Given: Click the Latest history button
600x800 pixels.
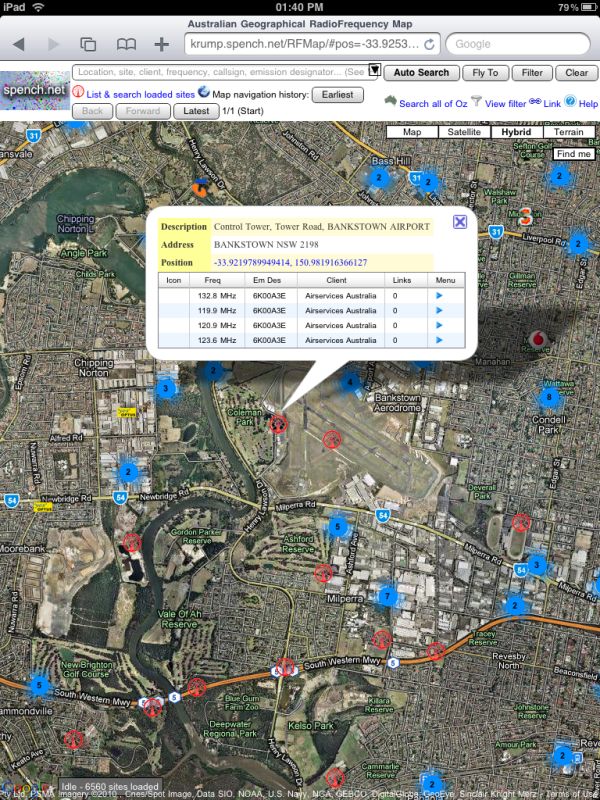Looking at the screenshot, I should pos(196,111).
